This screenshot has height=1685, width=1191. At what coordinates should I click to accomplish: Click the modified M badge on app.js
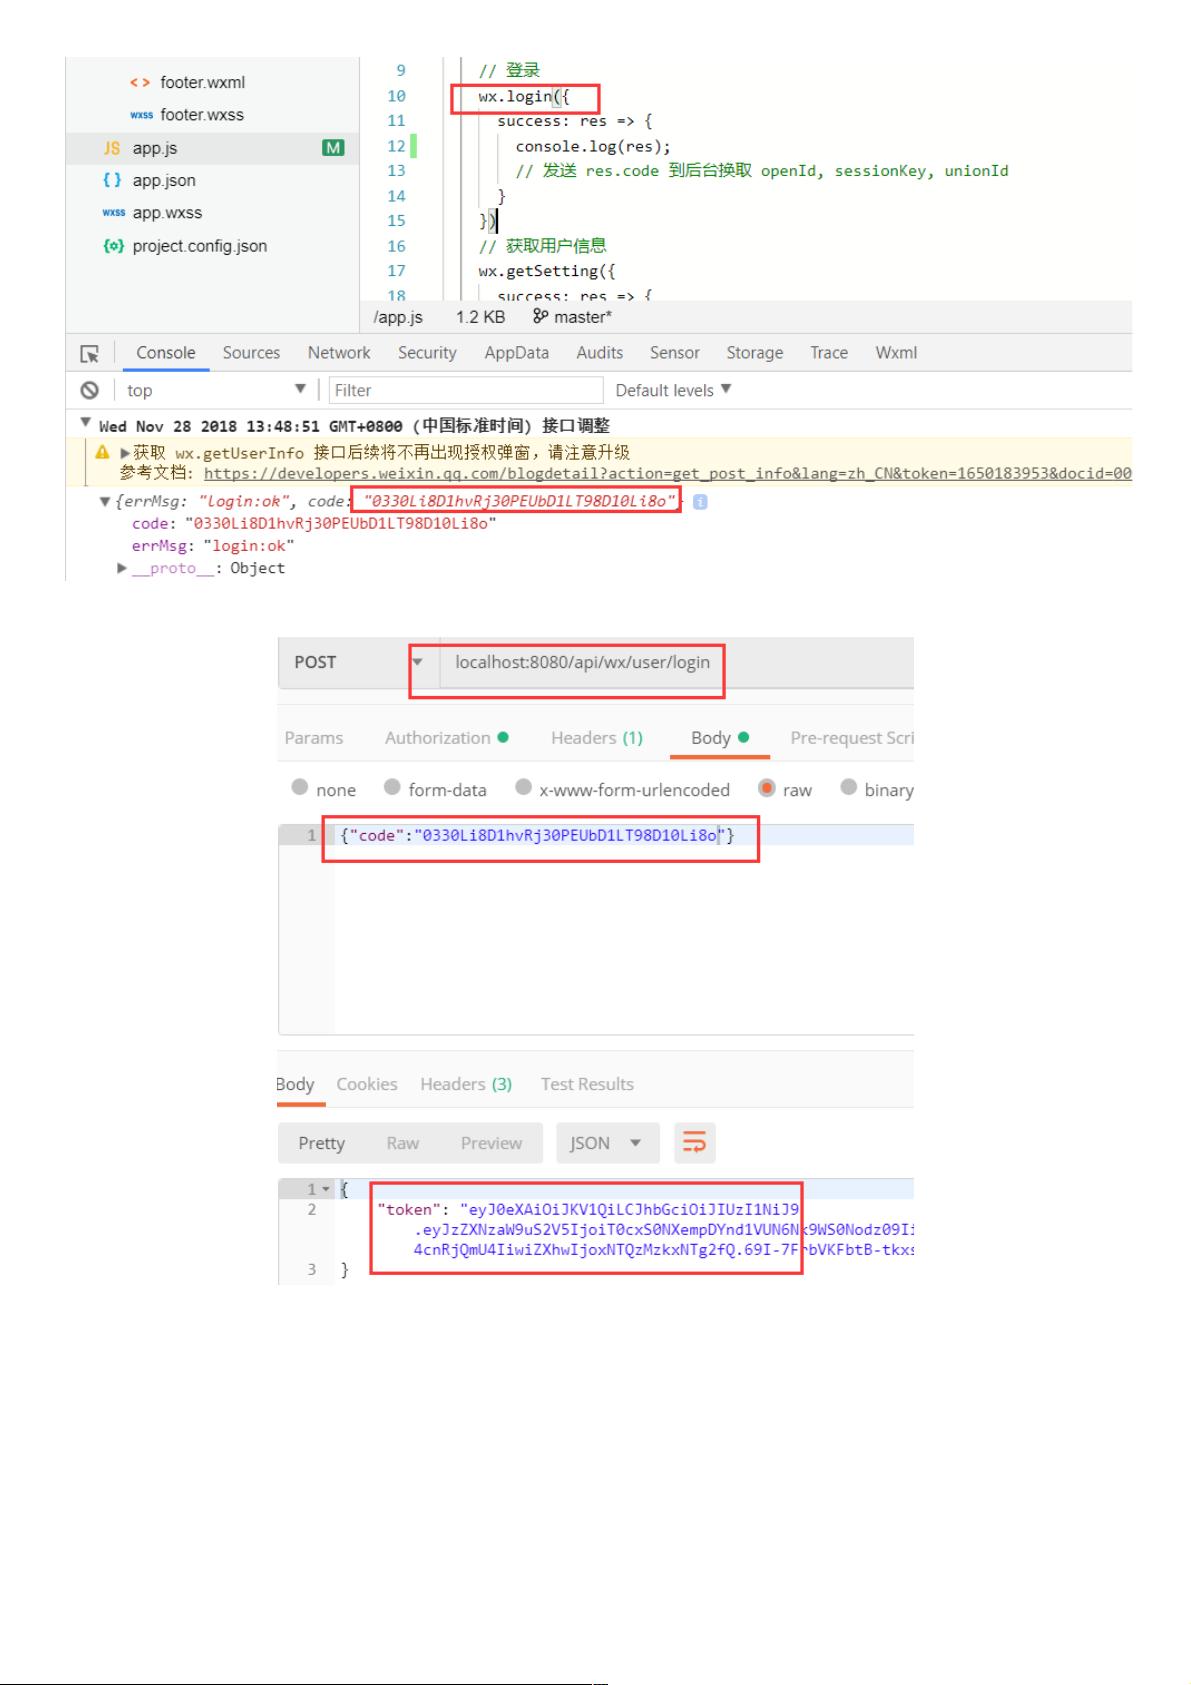coord(333,148)
